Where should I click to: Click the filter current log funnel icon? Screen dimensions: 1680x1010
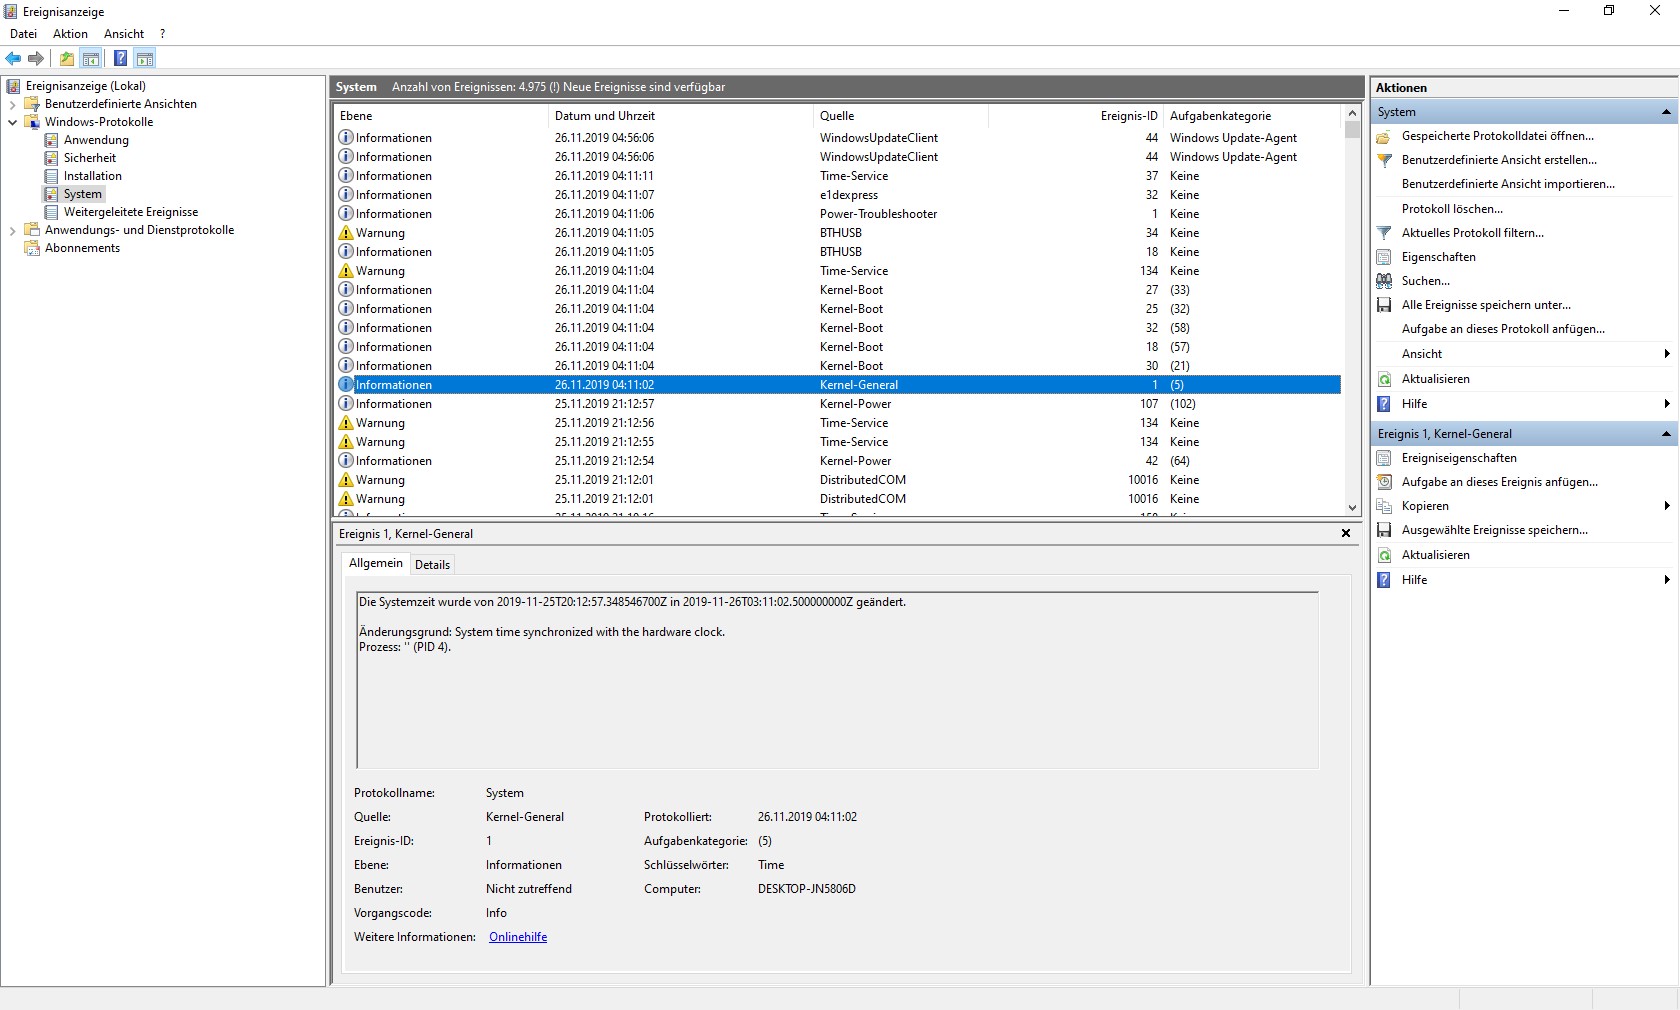tap(1384, 233)
